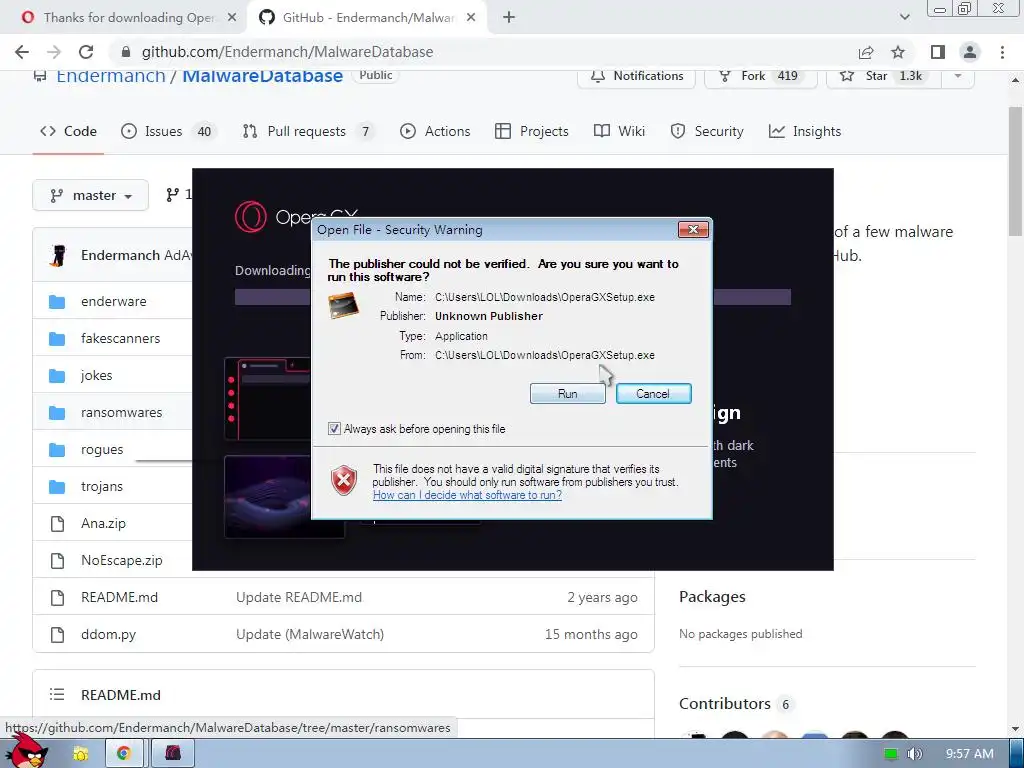Click the share page icon in address bar
Image resolution: width=1024 pixels, height=768 pixels.
pyautogui.click(x=866, y=52)
